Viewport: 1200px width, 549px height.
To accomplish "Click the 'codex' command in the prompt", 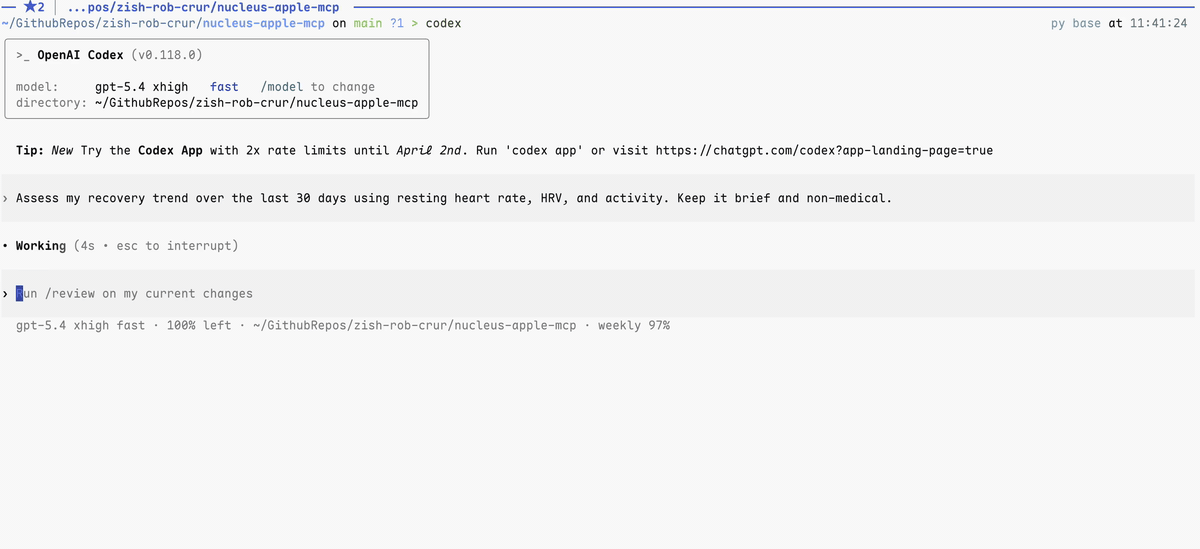I will point(444,23).
